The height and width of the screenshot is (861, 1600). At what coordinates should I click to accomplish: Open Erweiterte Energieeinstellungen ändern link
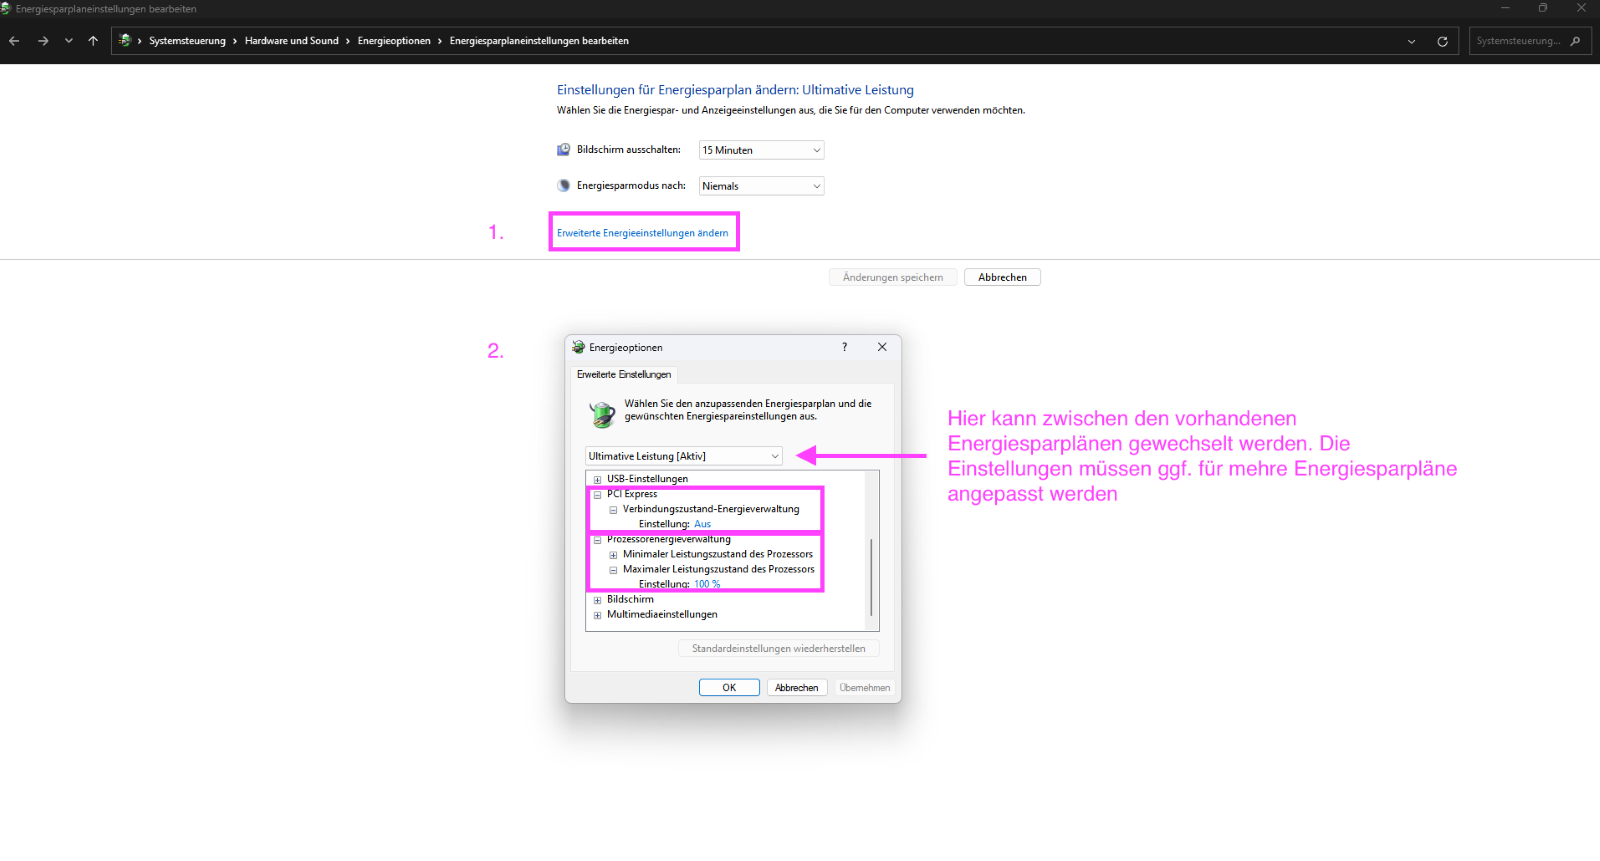coord(642,233)
